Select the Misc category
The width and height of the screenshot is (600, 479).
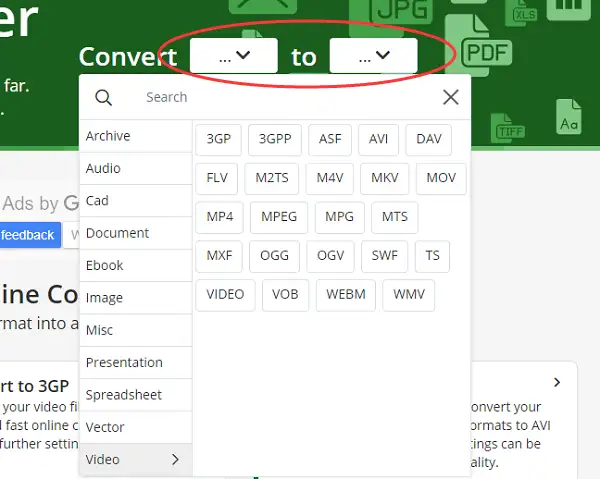(136, 330)
